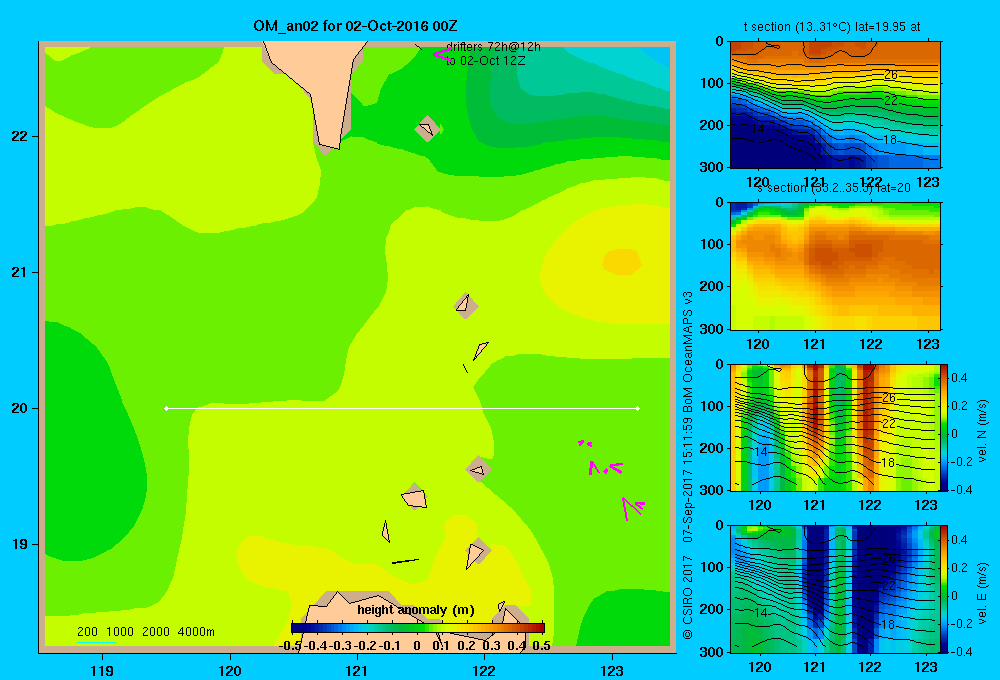Click the "0.4" tick on the vel. N color bar

pyautogui.click(x=959, y=378)
